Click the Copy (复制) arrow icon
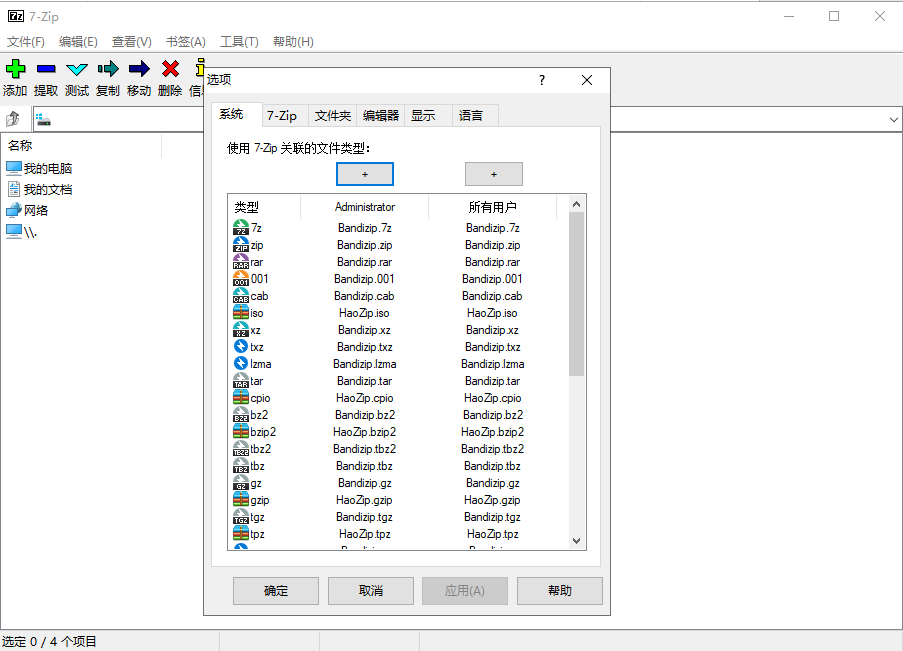The image size is (903, 651). [108, 69]
